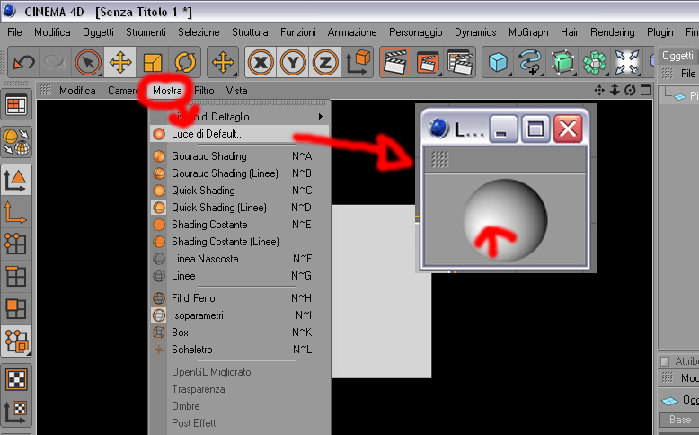Image resolution: width=699 pixels, height=435 pixels.
Task: Toggle X axis lock
Action: click(261, 62)
